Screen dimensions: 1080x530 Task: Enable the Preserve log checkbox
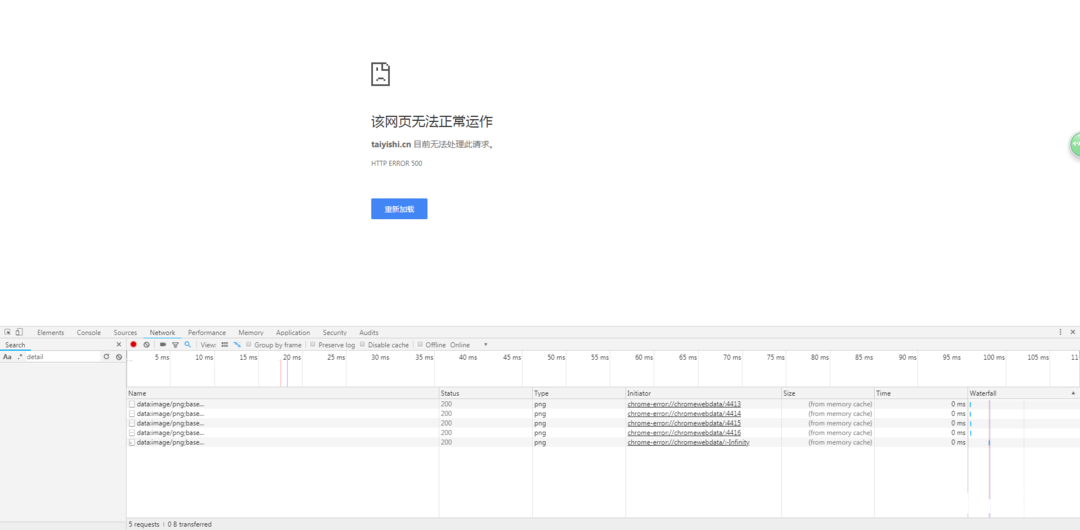click(x=313, y=345)
